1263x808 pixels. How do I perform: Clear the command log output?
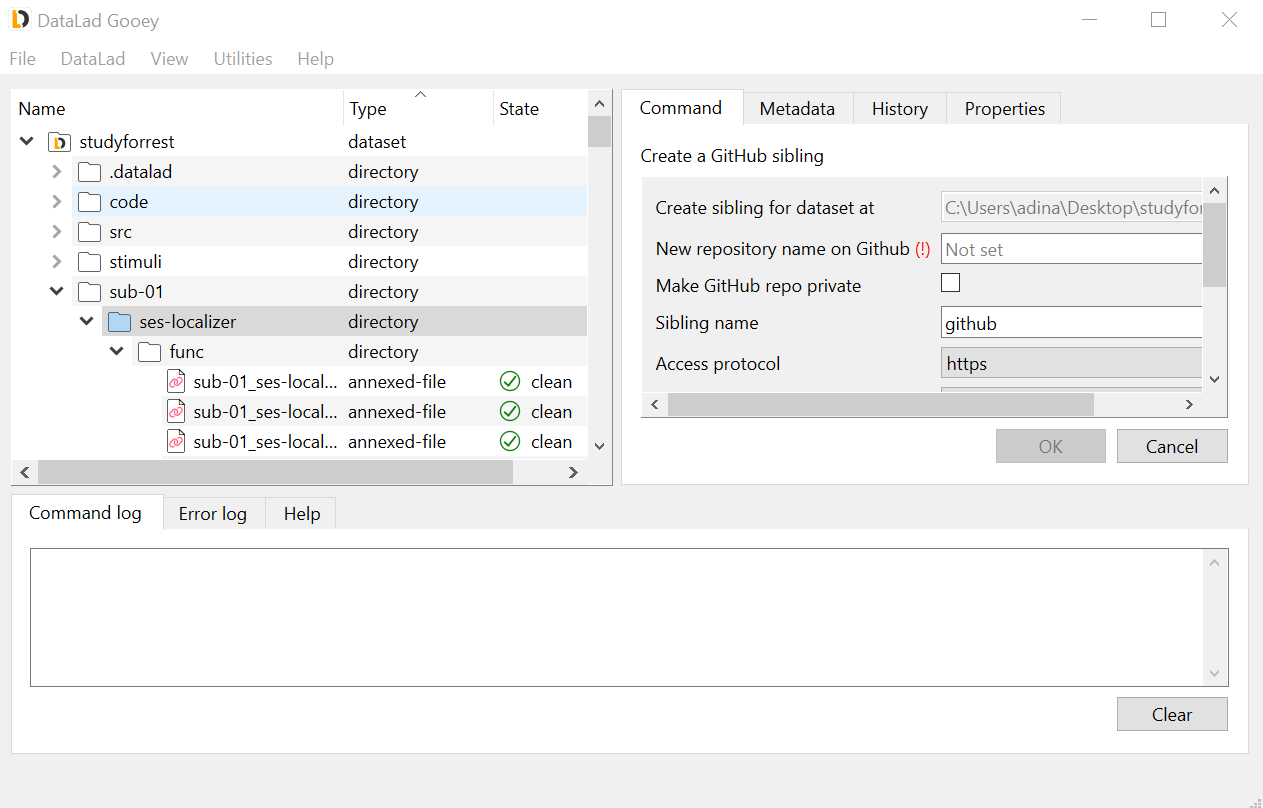click(x=1171, y=715)
